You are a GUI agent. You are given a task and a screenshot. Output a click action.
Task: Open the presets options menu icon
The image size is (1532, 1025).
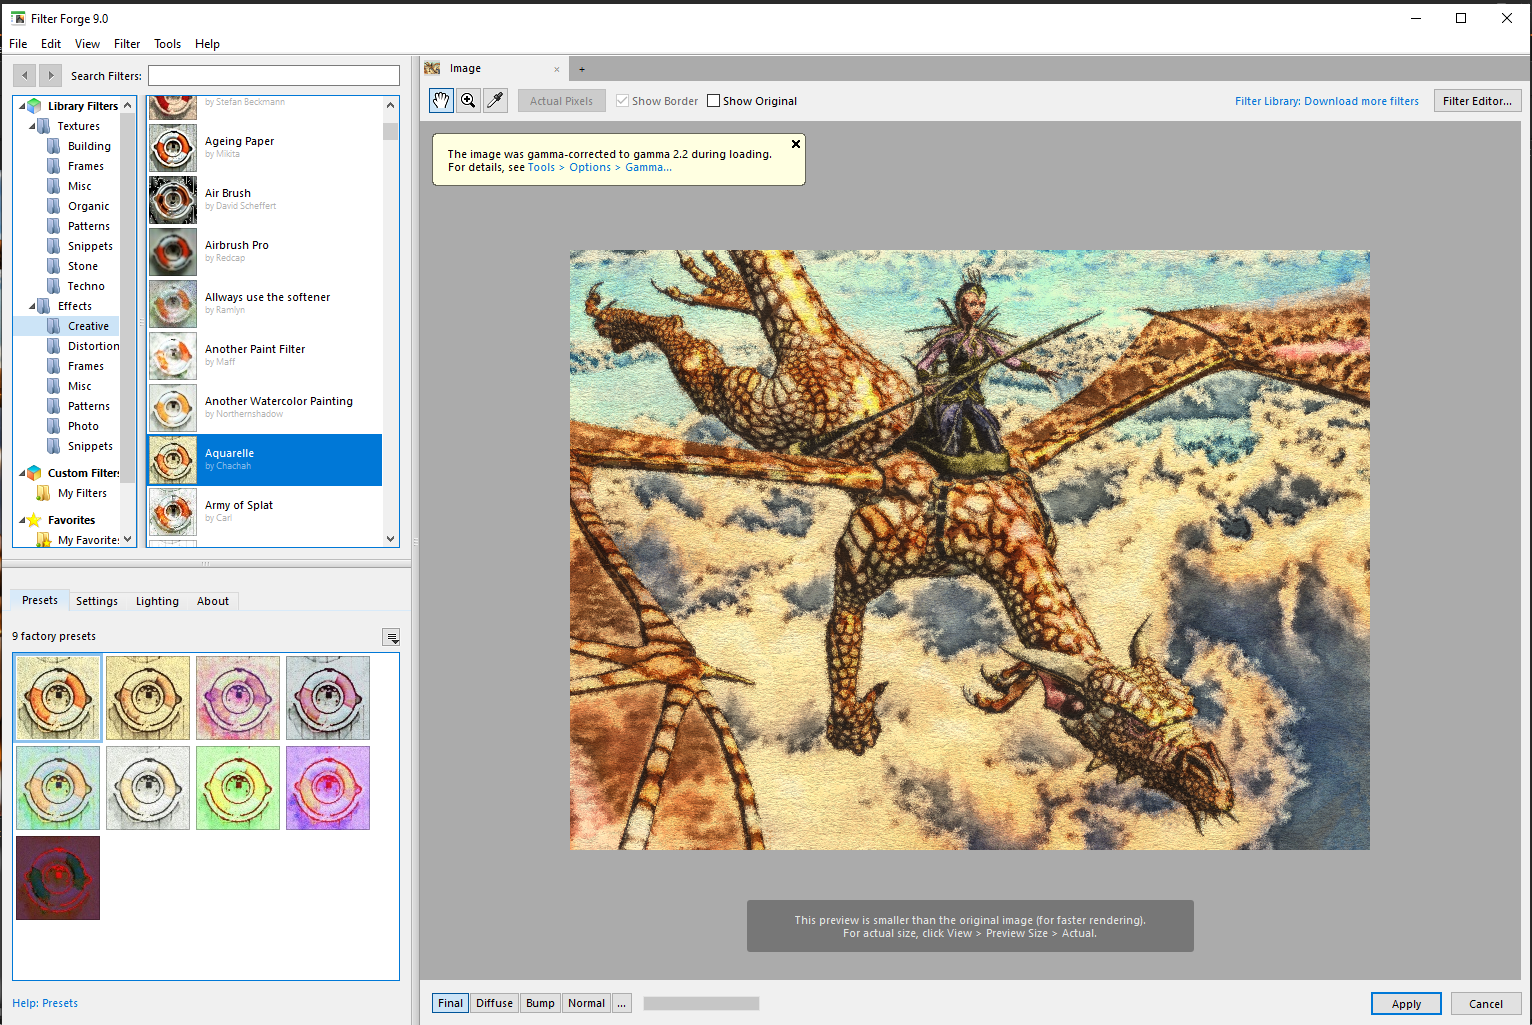(x=392, y=637)
